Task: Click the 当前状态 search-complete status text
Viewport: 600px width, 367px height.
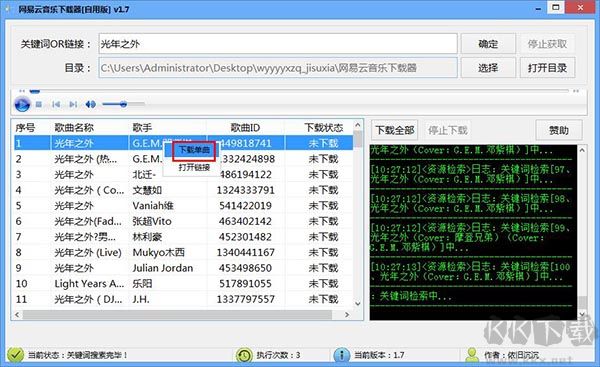Action: click(x=78, y=355)
